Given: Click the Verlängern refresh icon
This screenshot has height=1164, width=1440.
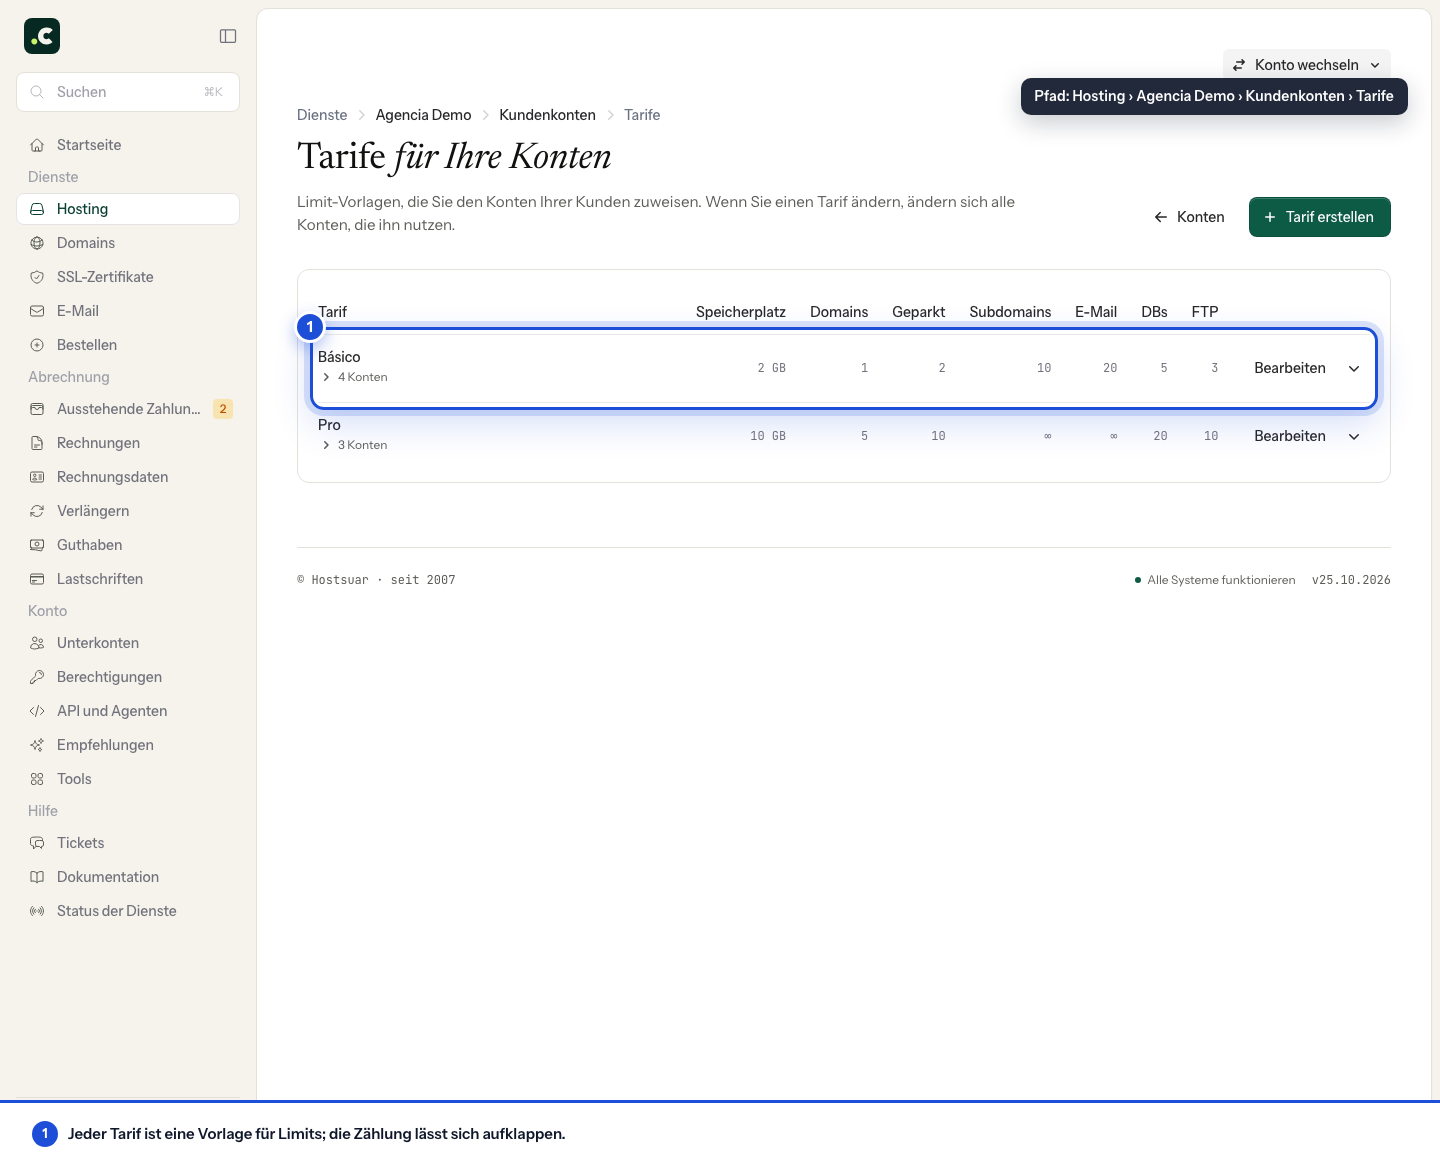Looking at the screenshot, I should pos(37,511).
